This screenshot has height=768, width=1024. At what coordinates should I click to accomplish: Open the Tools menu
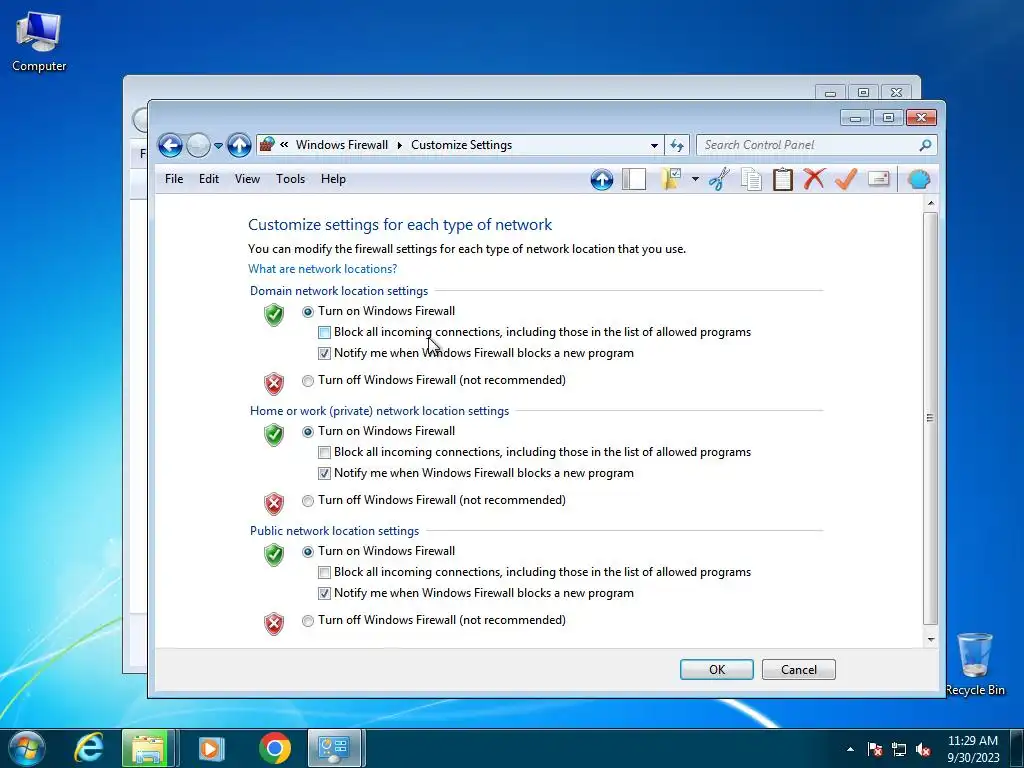click(291, 179)
